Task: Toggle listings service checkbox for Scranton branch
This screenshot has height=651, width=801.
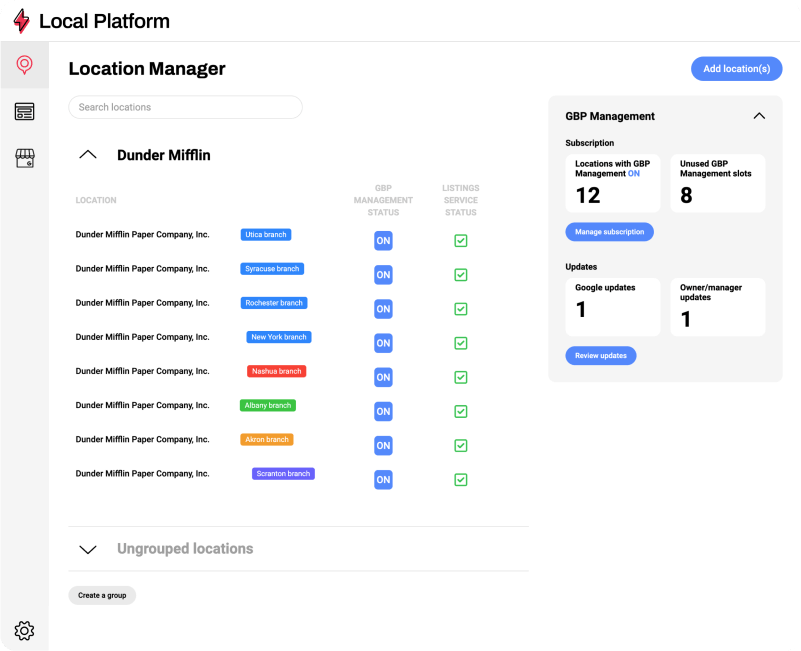Action: pyautogui.click(x=461, y=480)
